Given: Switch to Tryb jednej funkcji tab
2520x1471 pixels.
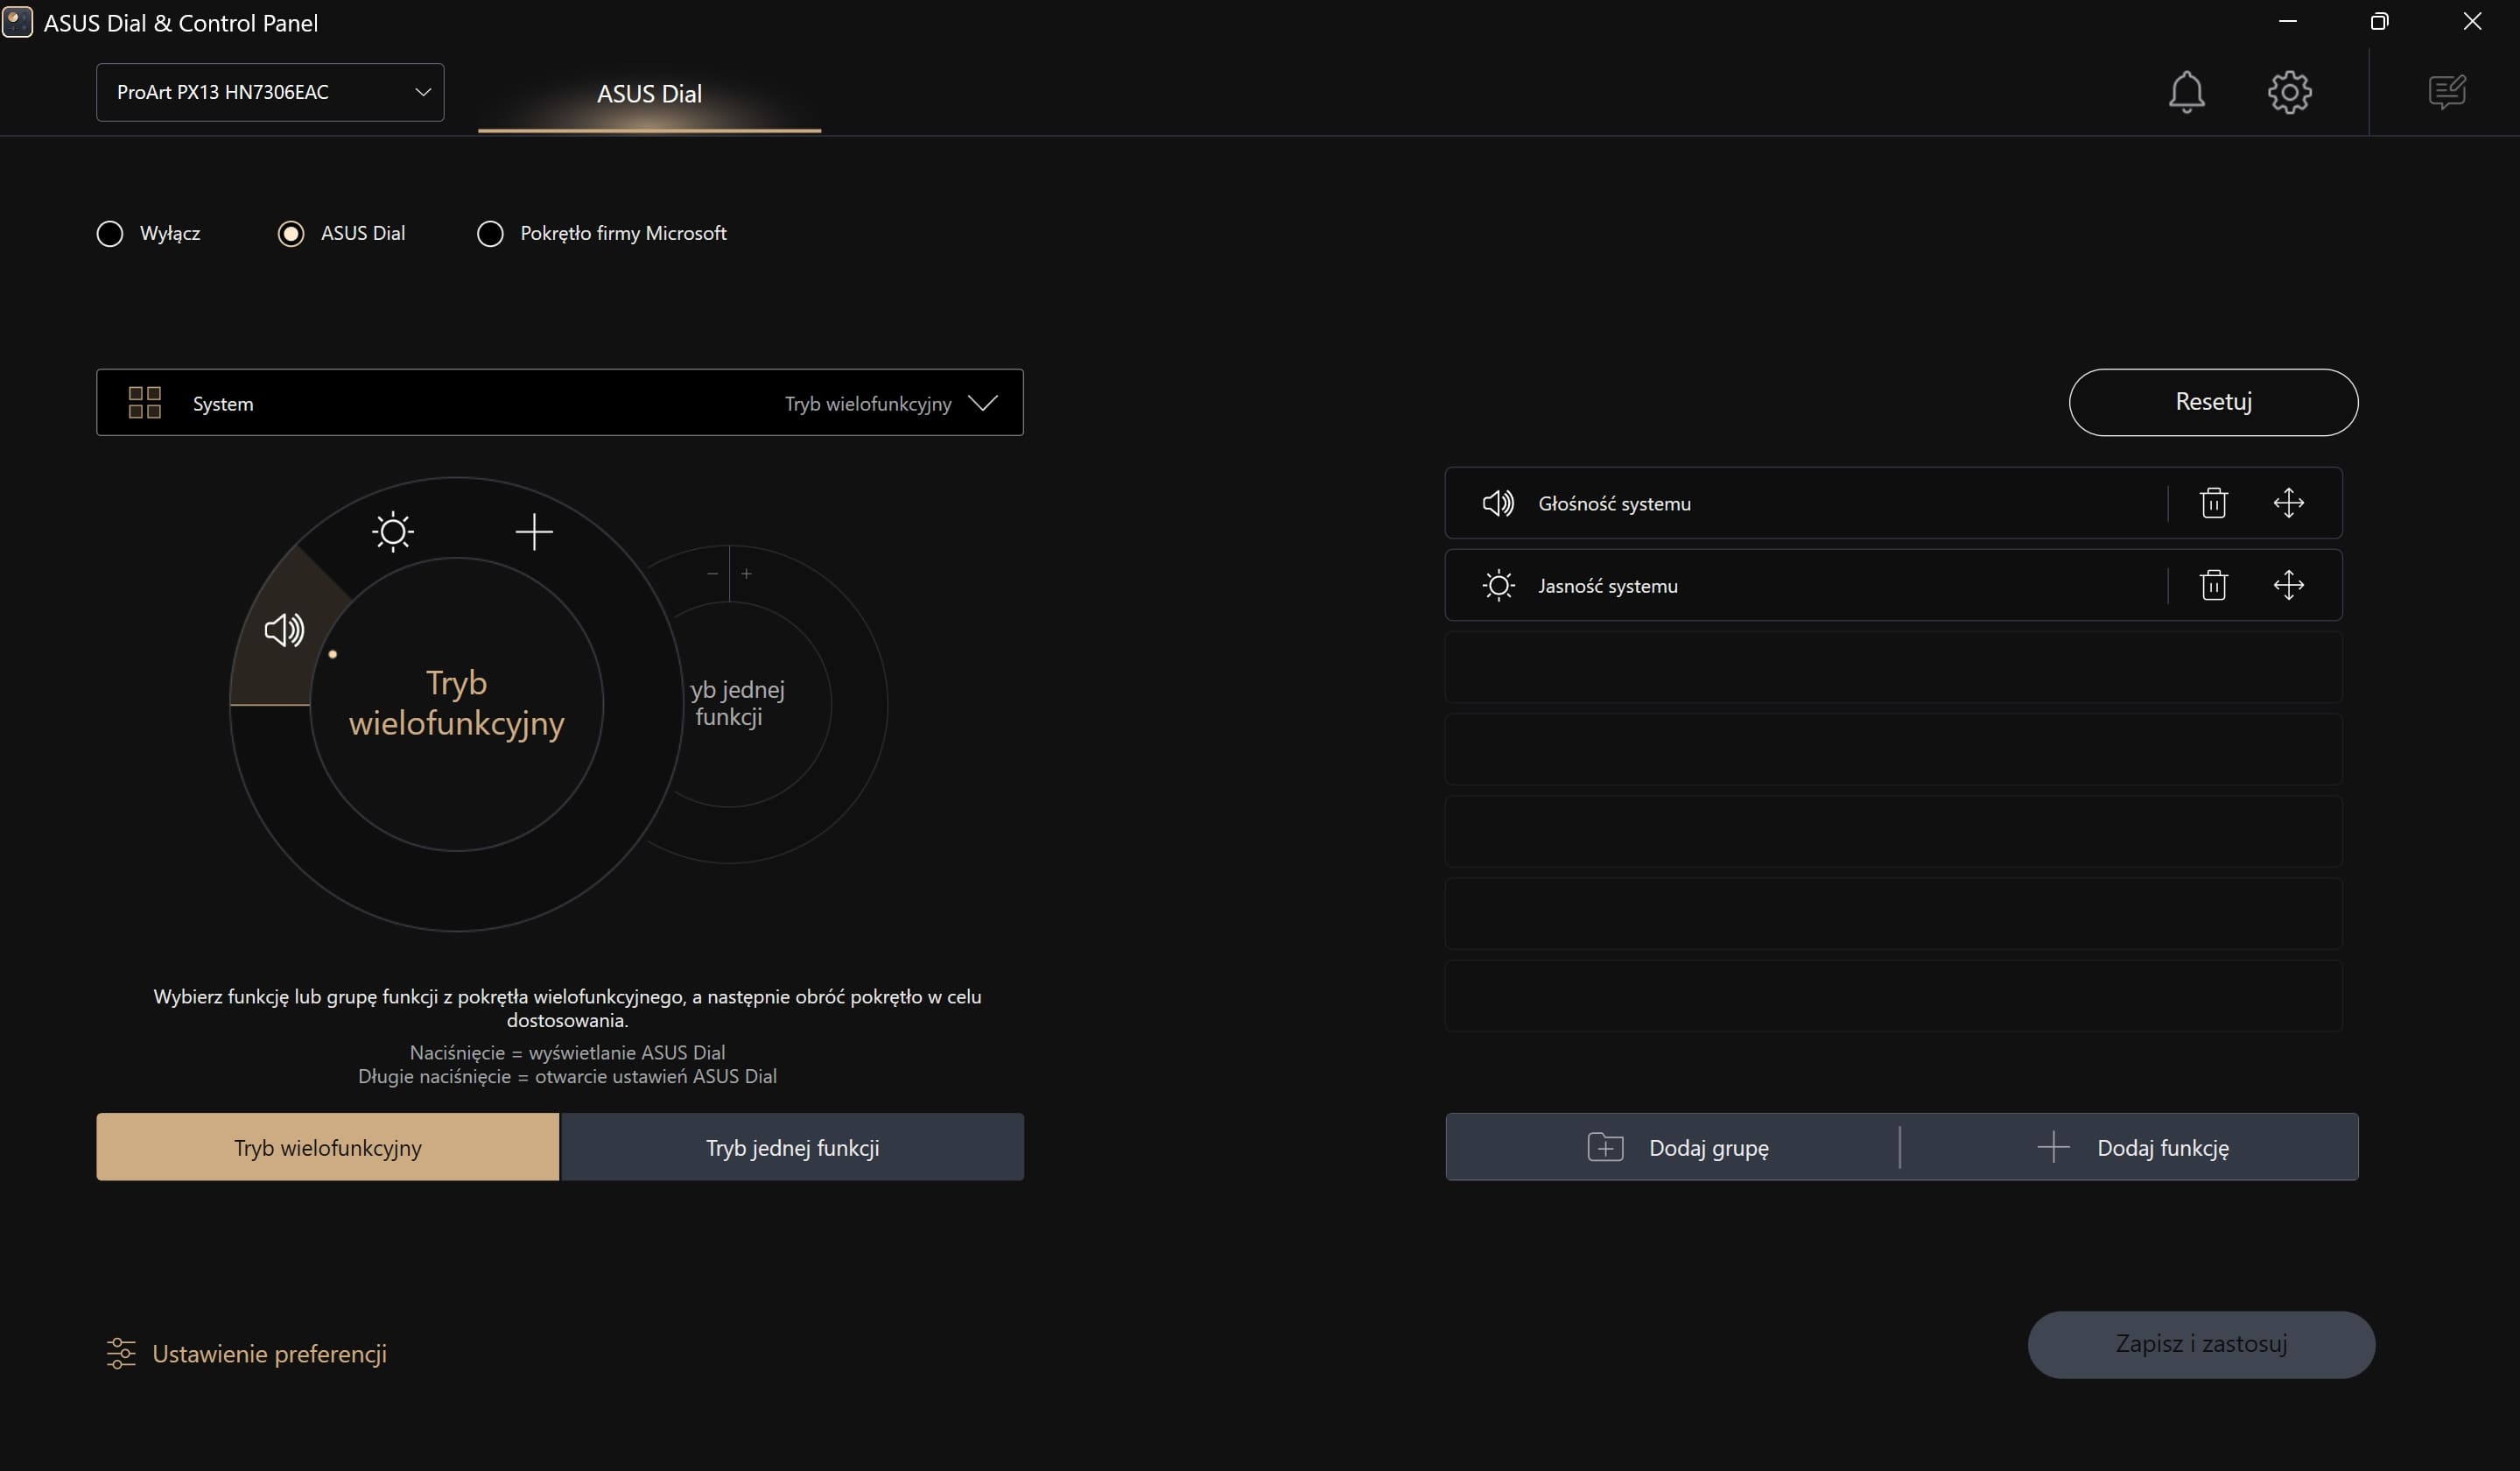Looking at the screenshot, I should (x=792, y=1147).
